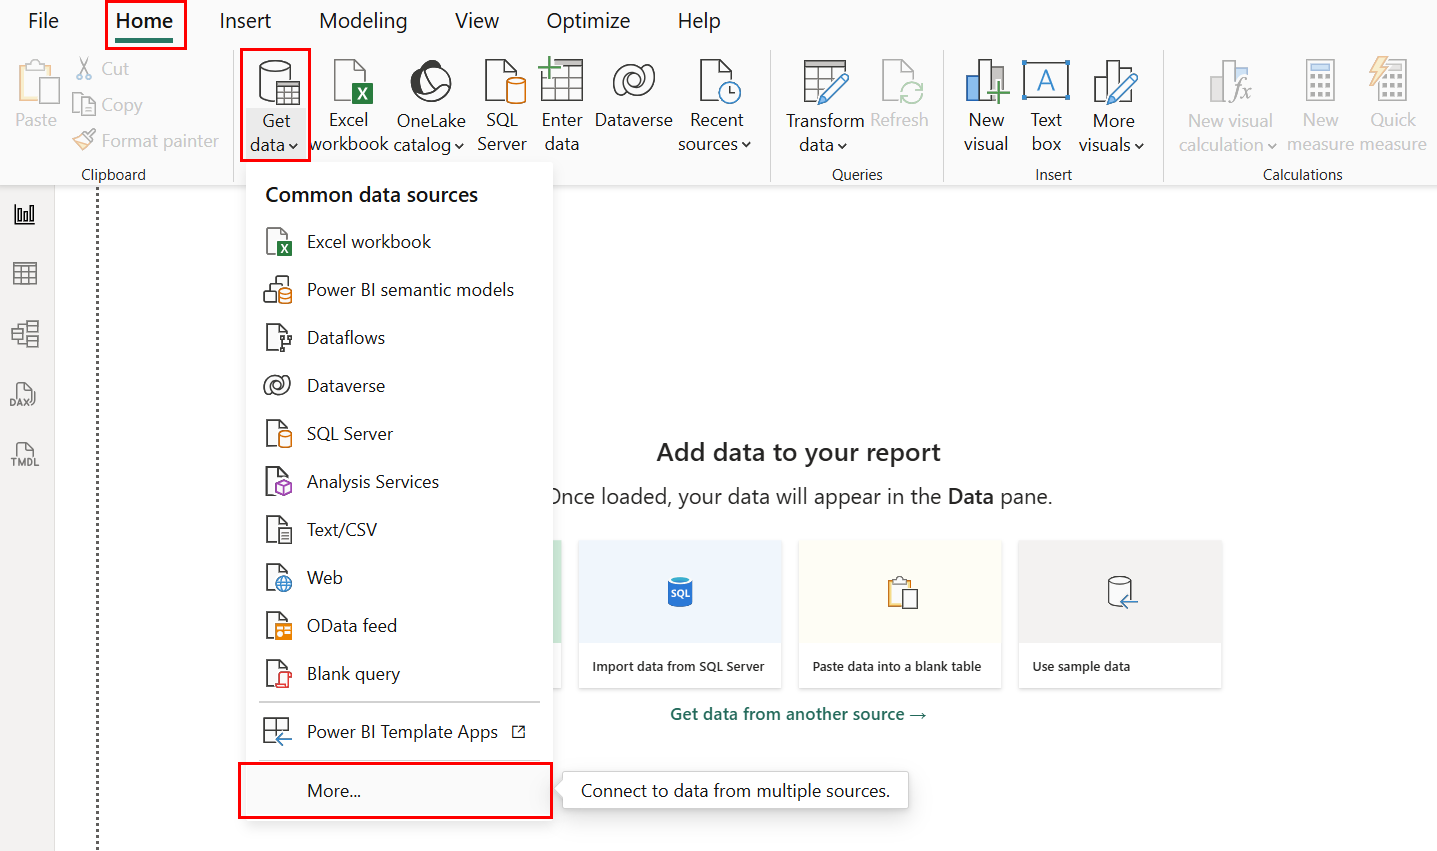Open Report view in left sidebar
This screenshot has width=1437, height=851.
(25, 214)
